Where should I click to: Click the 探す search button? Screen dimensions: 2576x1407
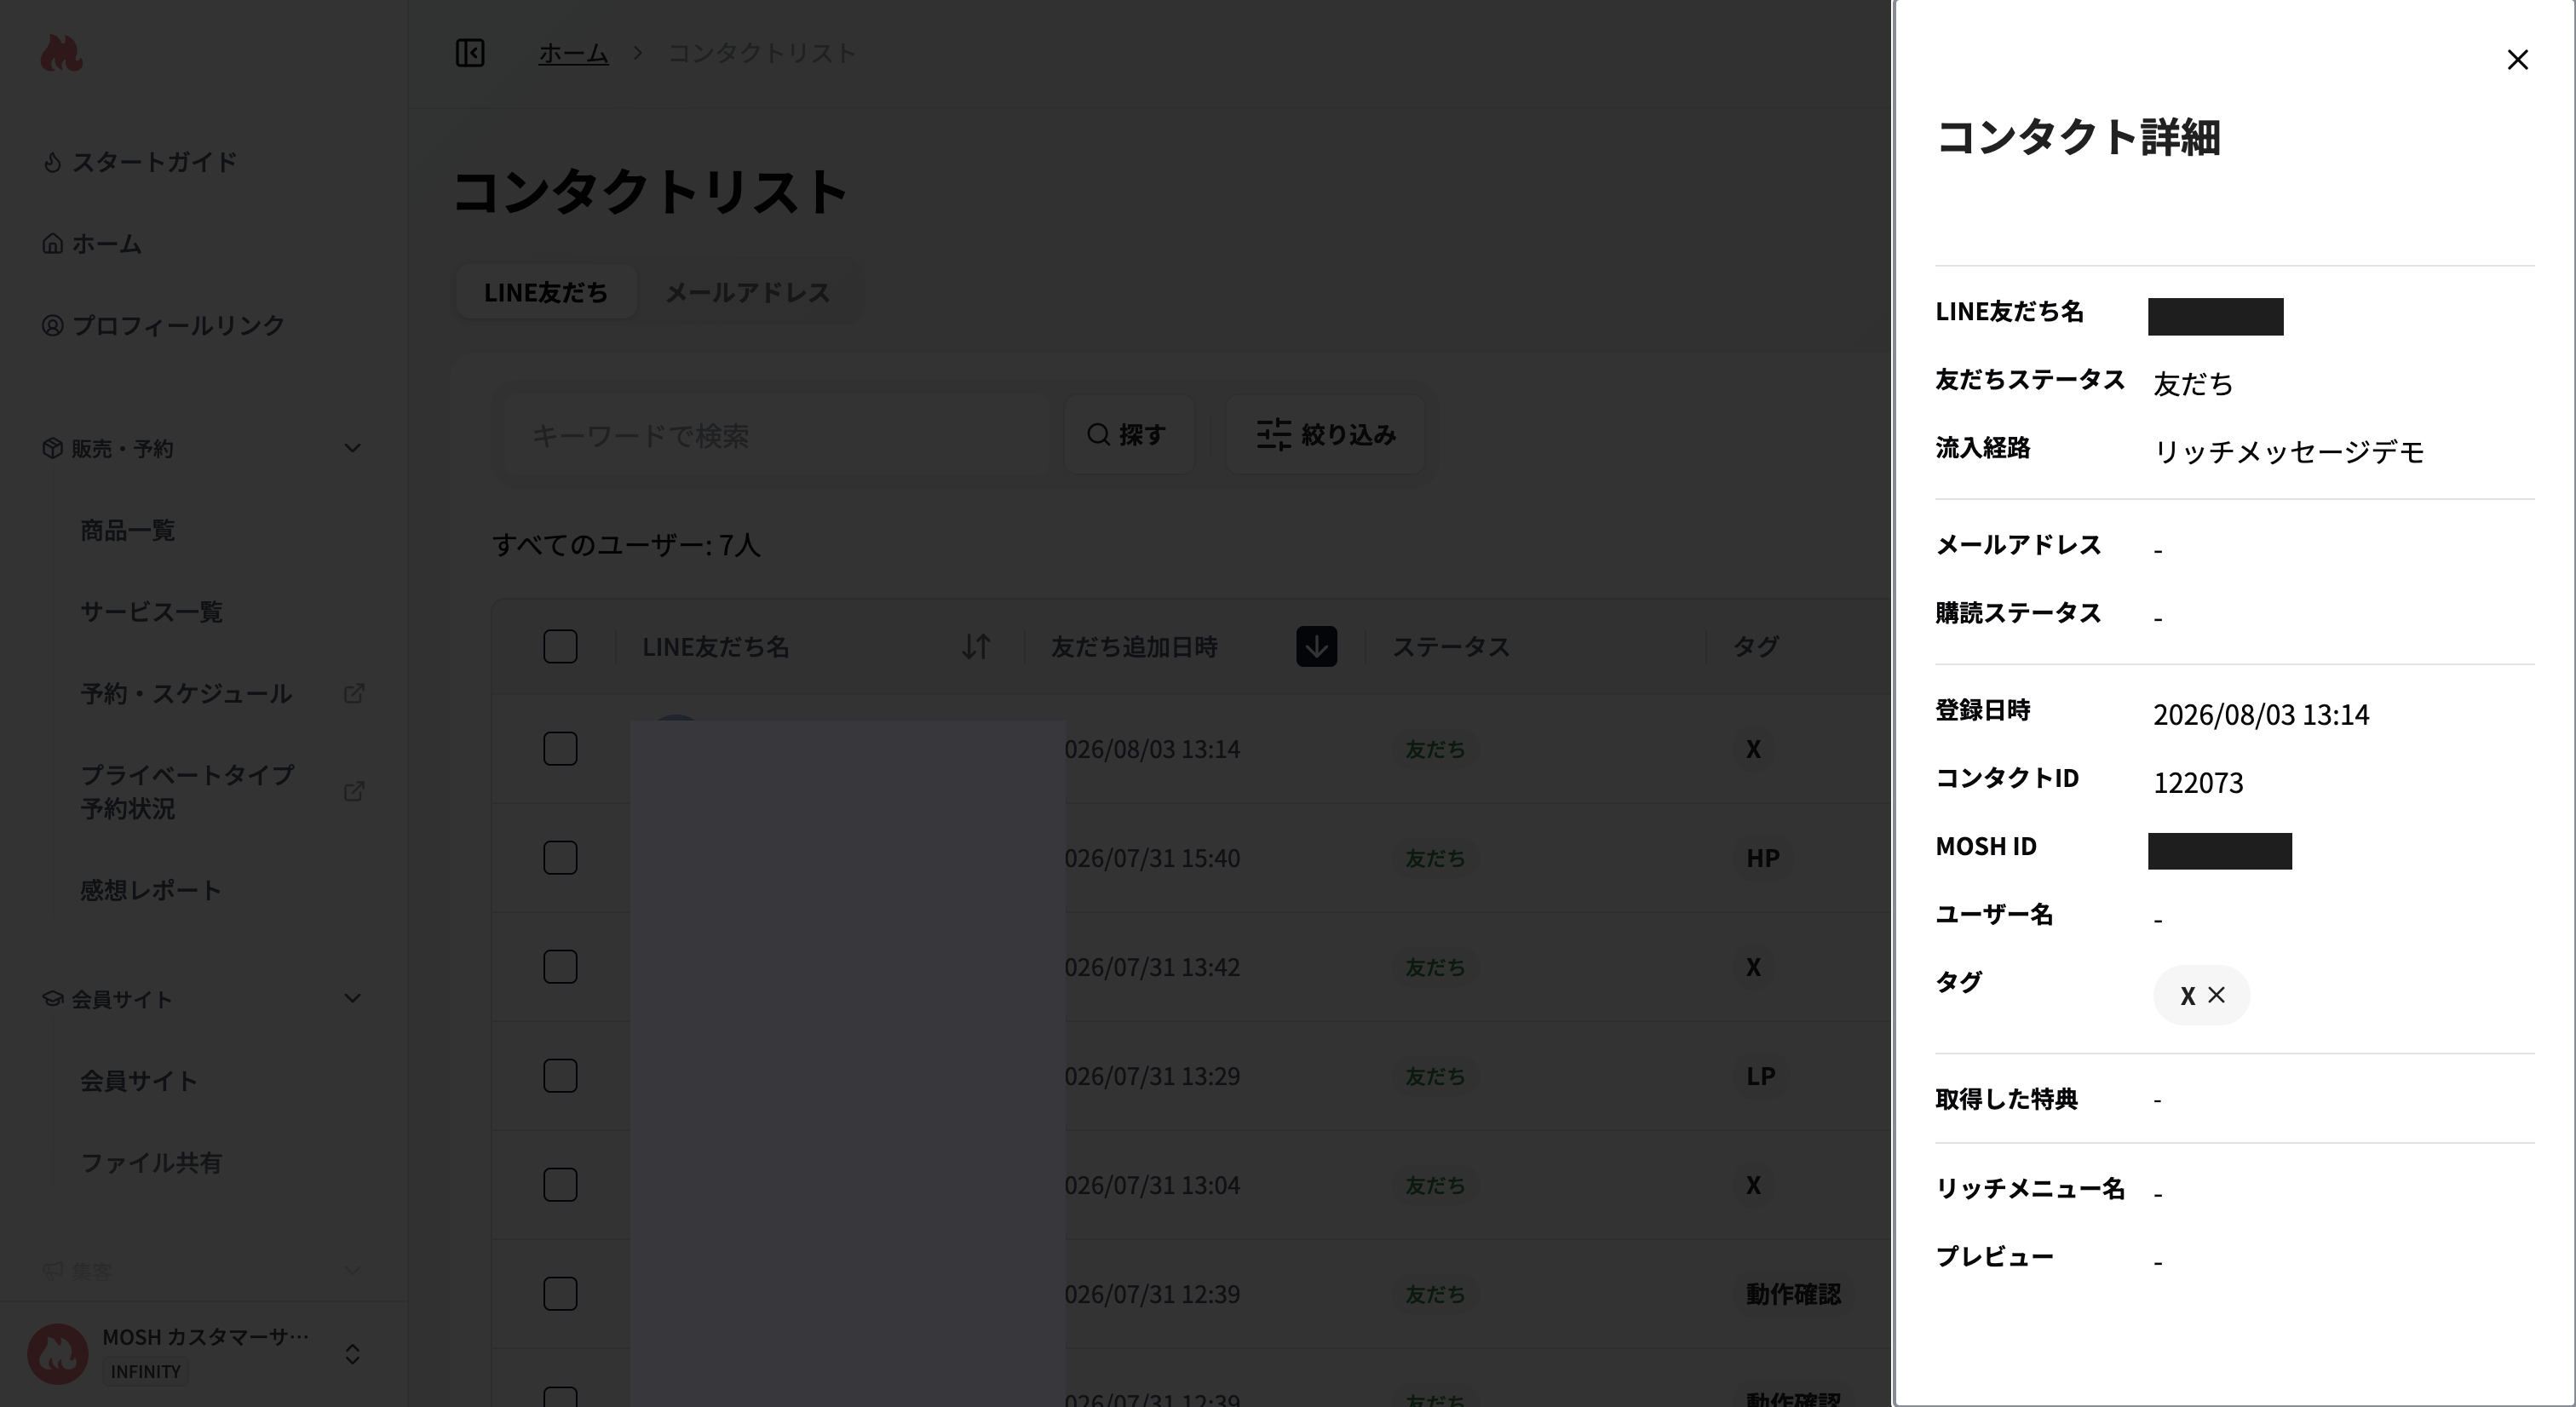point(1128,435)
